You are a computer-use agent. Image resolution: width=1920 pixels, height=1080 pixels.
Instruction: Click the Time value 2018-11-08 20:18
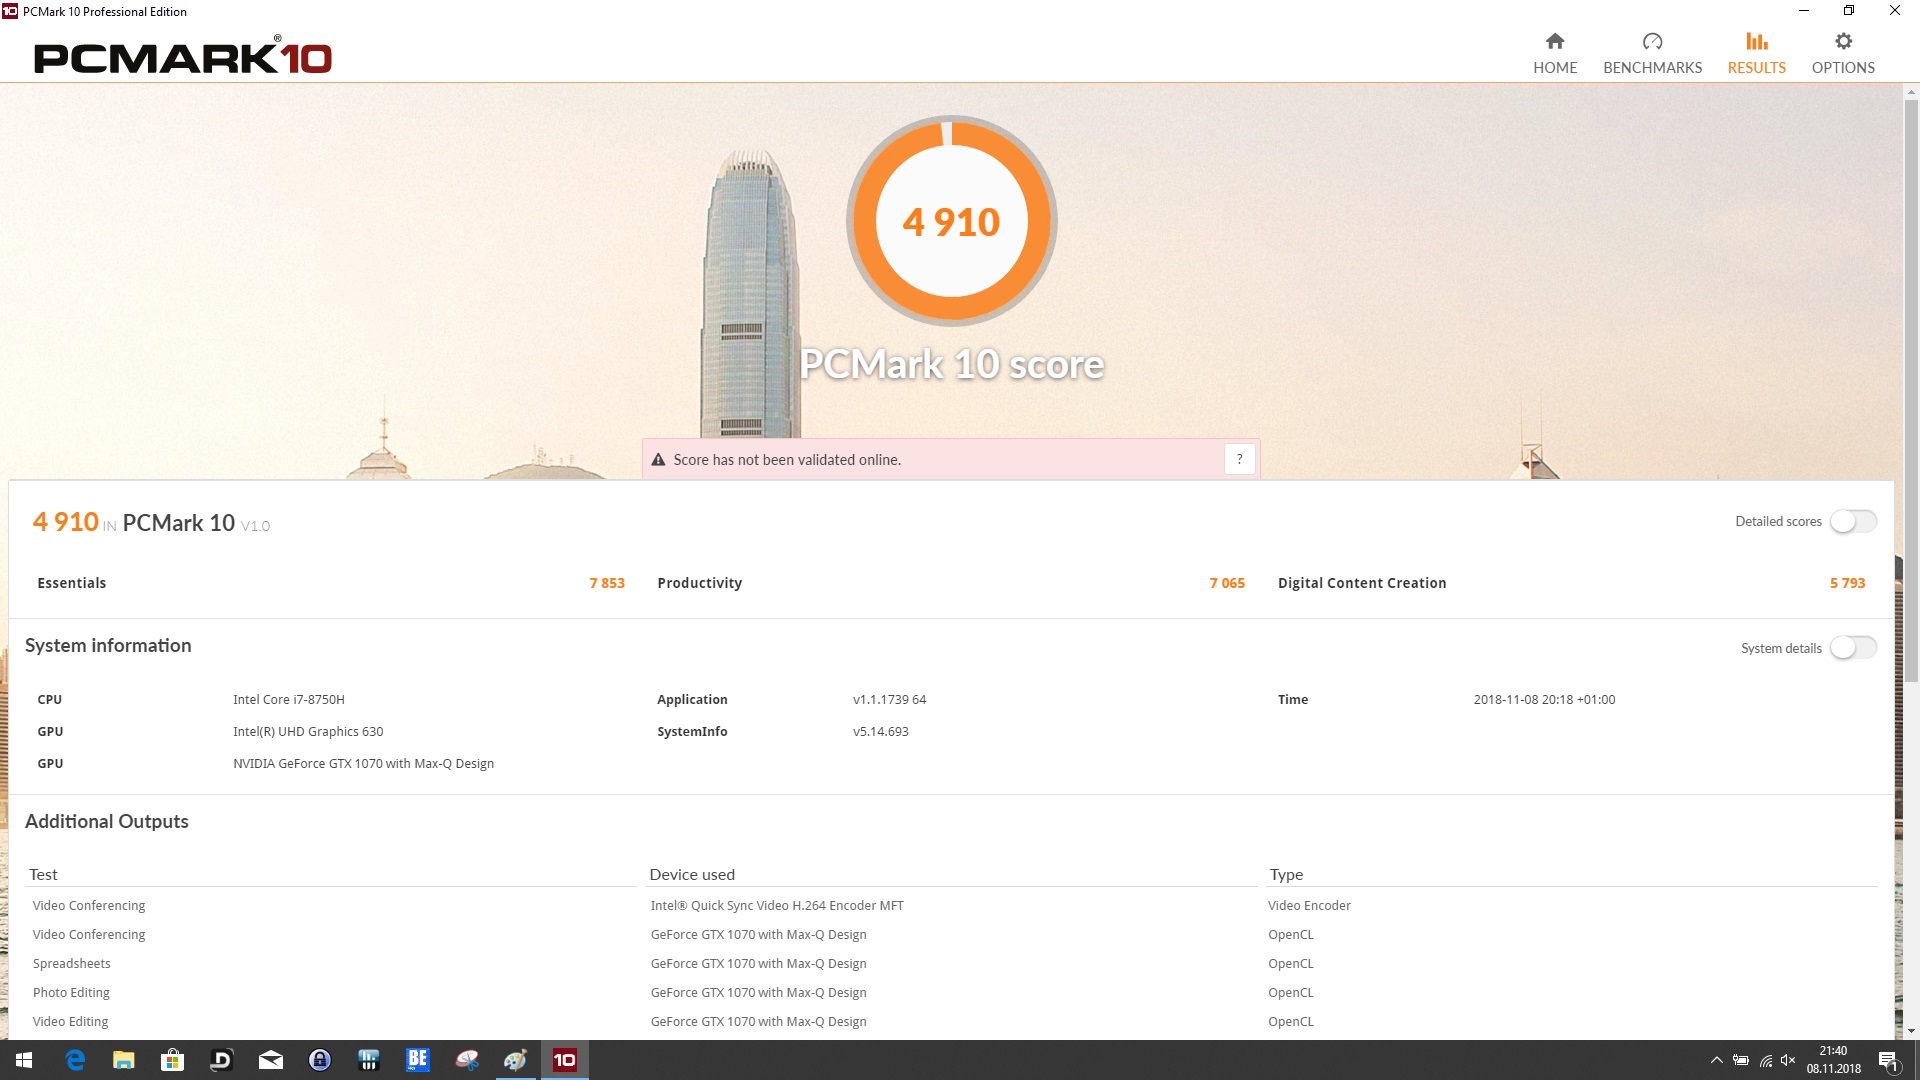point(1544,699)
